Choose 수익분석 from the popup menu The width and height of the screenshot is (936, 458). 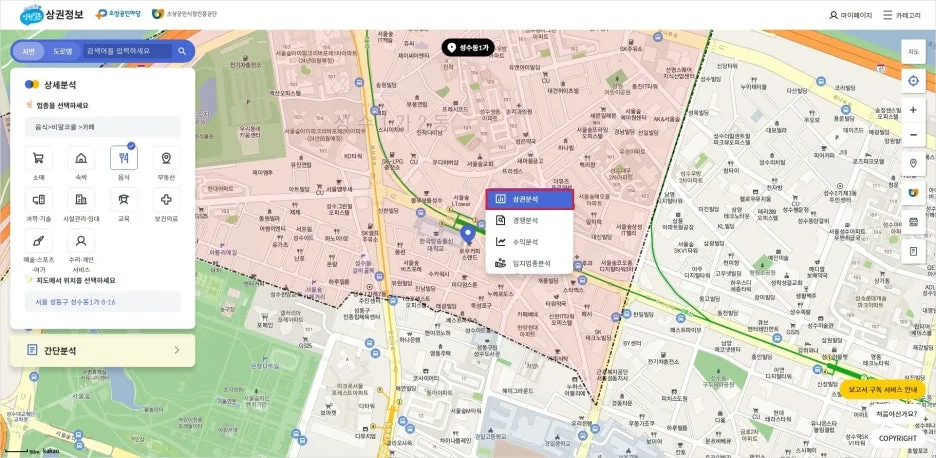click(x=529, y=242)
